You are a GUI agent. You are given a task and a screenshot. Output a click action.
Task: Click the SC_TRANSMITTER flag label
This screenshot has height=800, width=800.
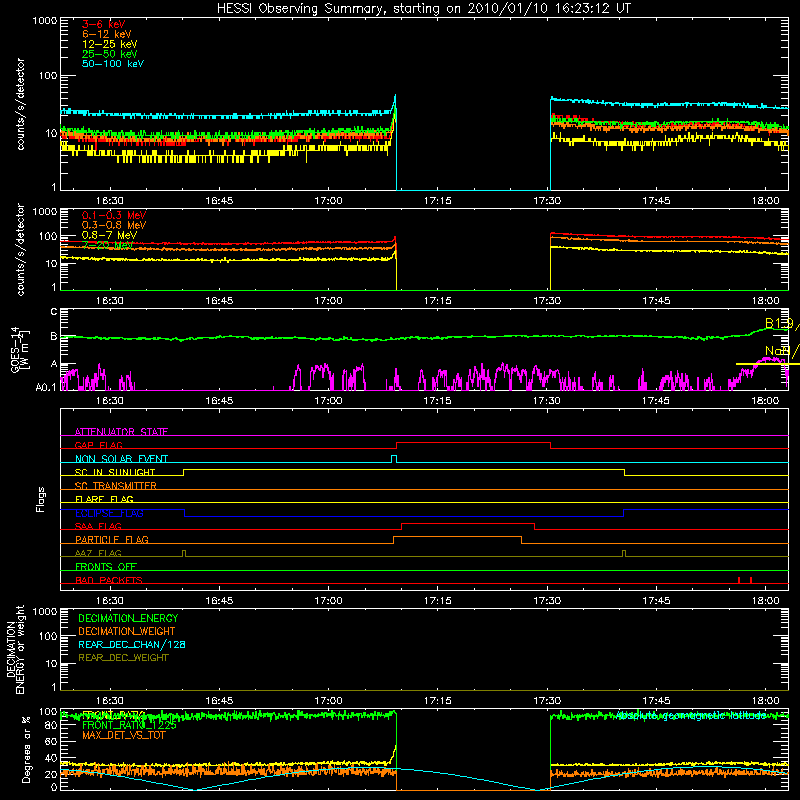click(x=115, y=486)
